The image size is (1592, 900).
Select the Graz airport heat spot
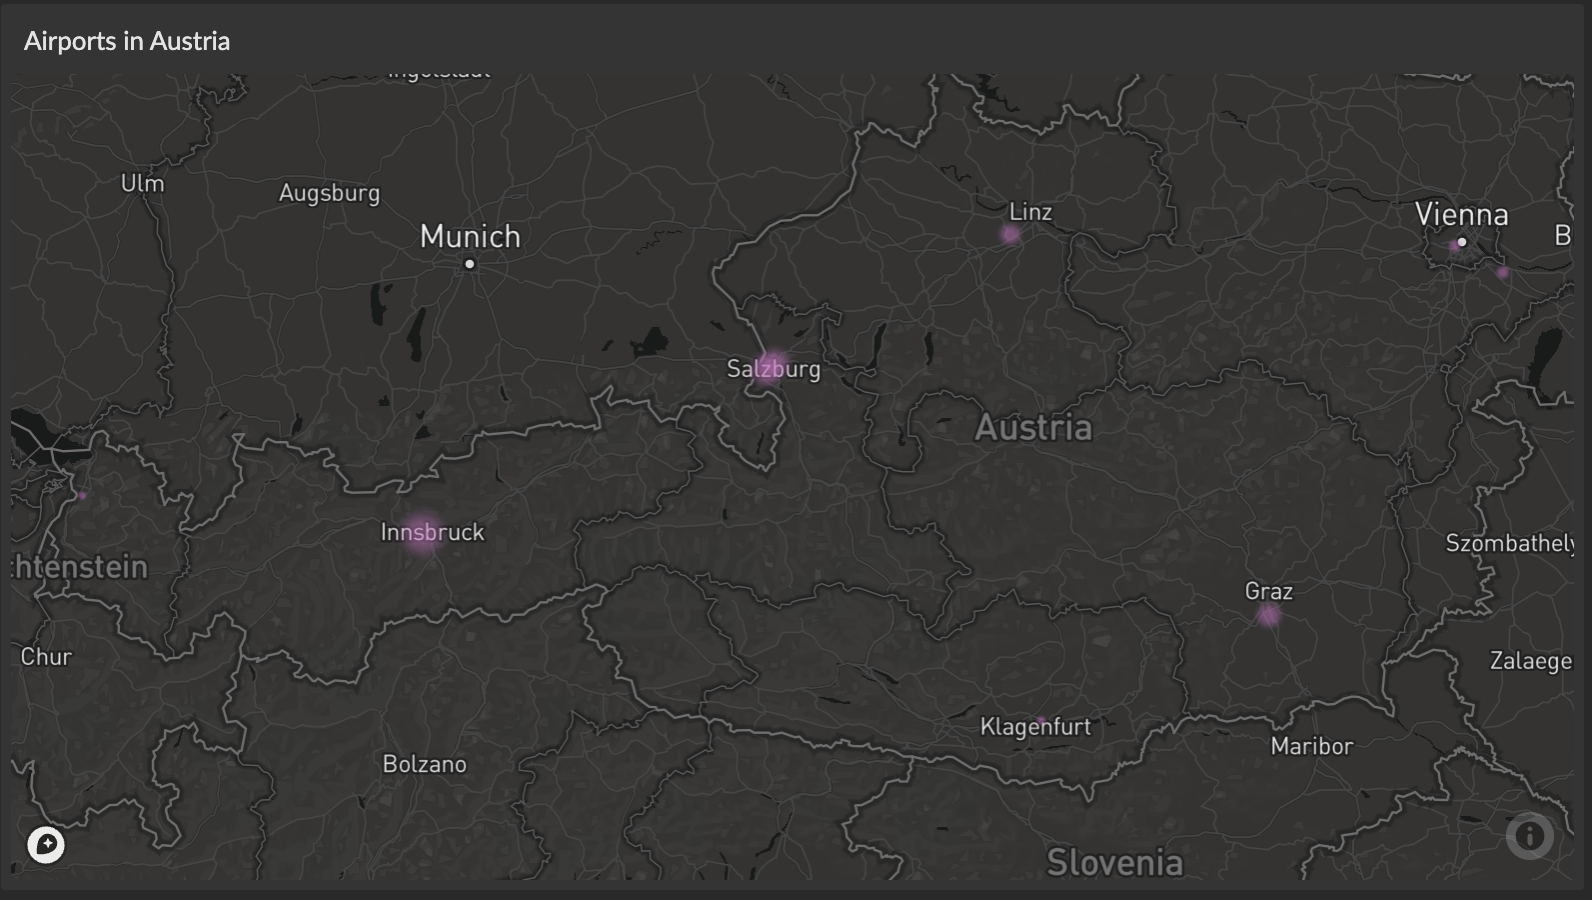1269,615
